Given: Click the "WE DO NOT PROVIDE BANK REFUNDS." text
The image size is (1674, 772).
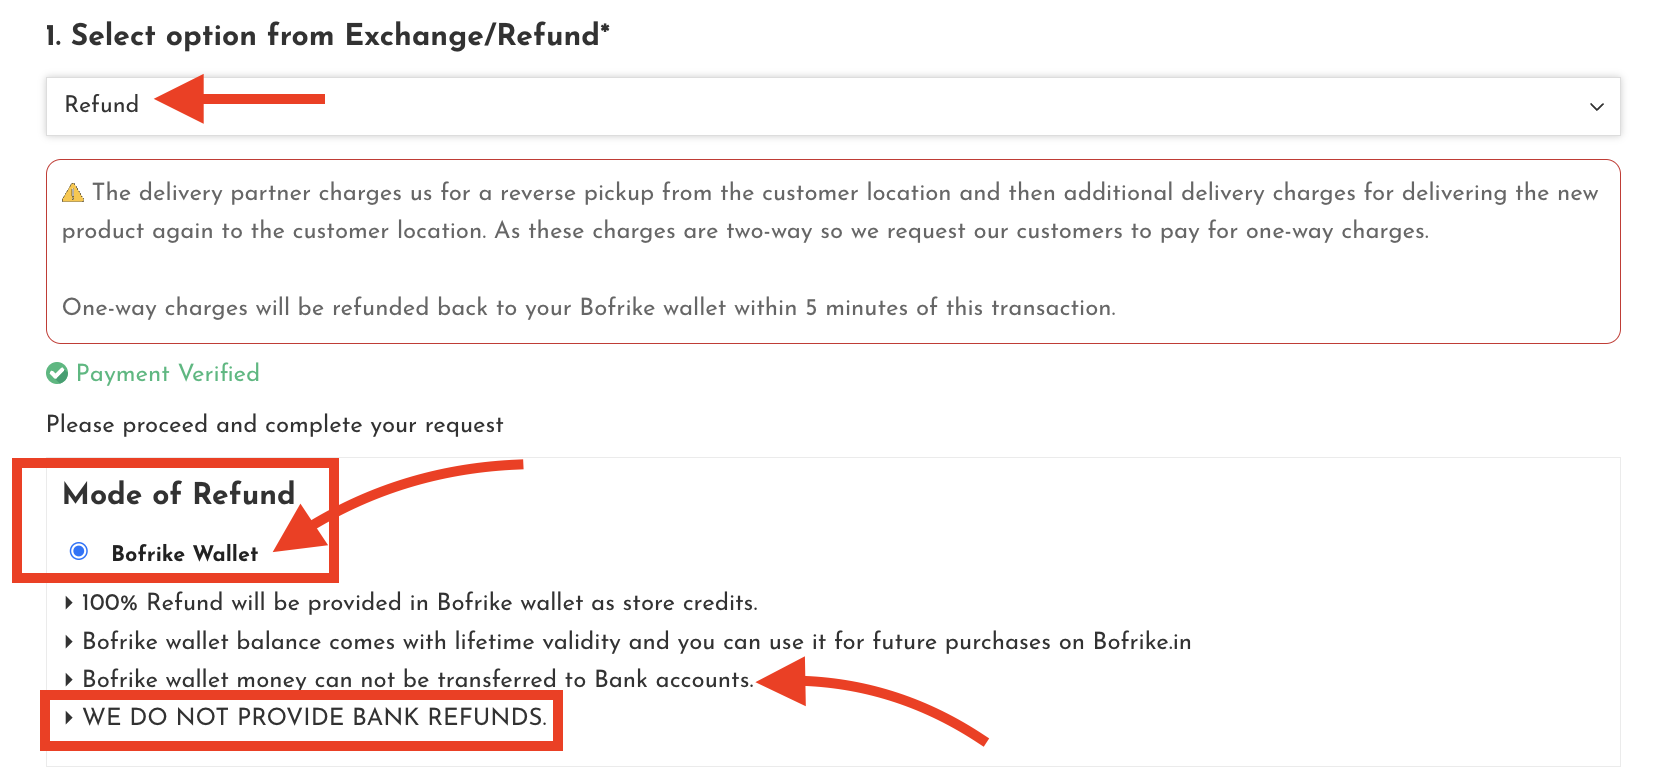Looking at the screenshot, I should coord(314,717).
